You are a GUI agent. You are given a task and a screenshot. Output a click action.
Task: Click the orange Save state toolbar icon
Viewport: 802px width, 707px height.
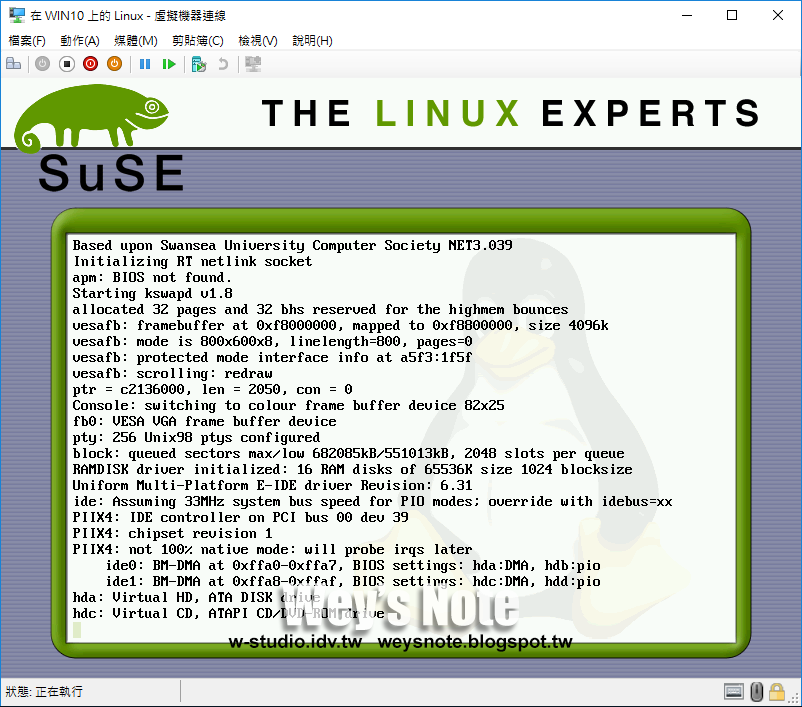pos(114,63)
